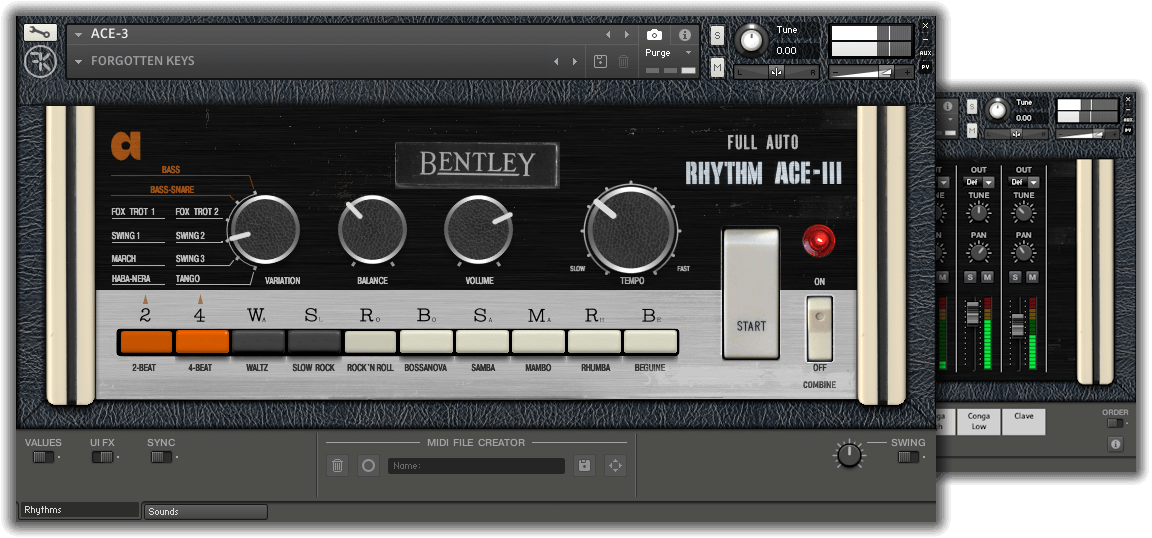The height and width of the screenshot is (538, 1152).
Task: Go to next instrument on ACE-3 row
Action: coord(627,35)
